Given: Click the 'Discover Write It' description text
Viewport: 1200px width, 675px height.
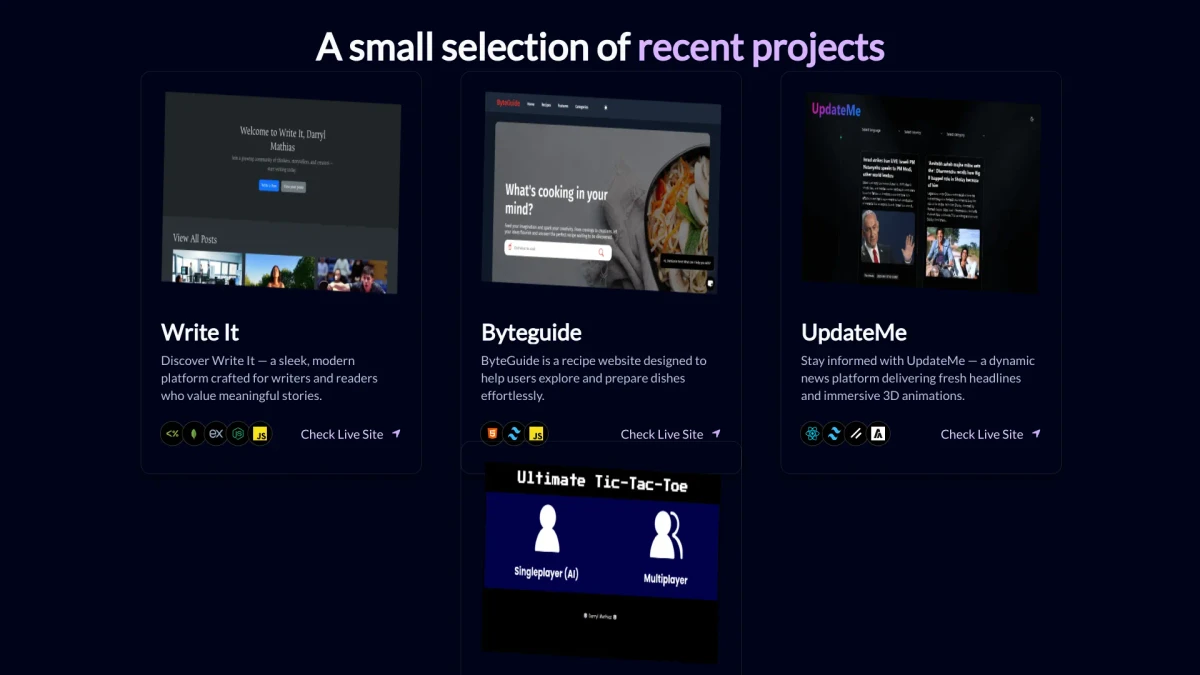Looking at the screenshot, I should pos(269,378).
